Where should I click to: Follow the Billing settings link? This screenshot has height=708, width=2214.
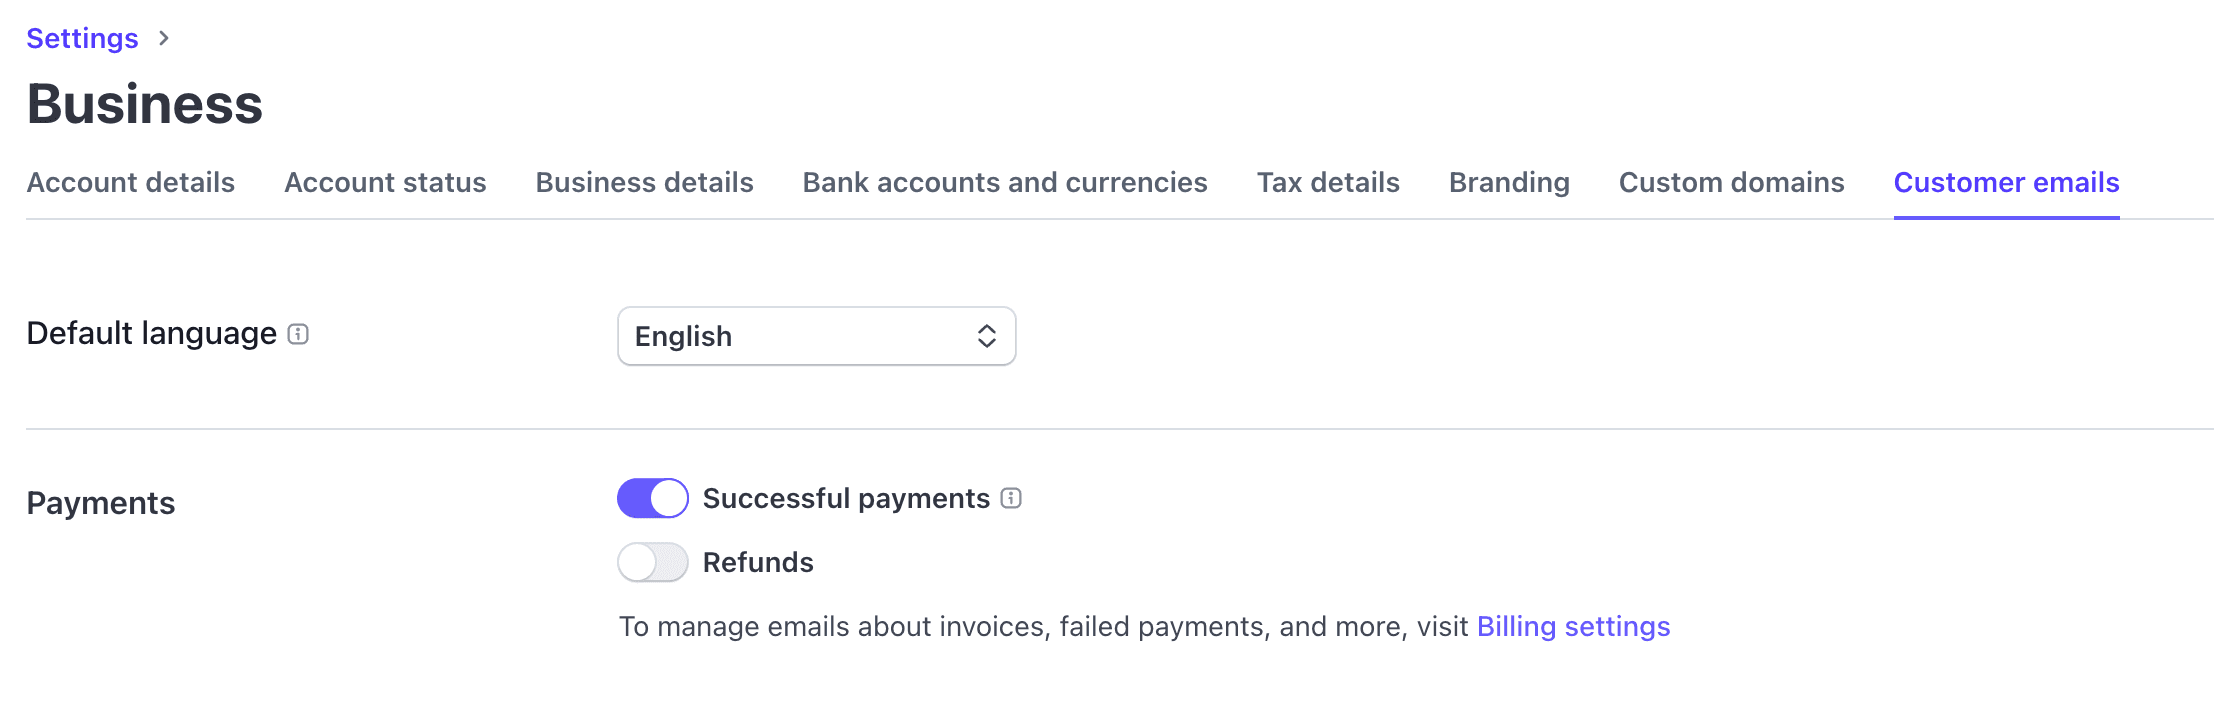tap(1573, 627)
